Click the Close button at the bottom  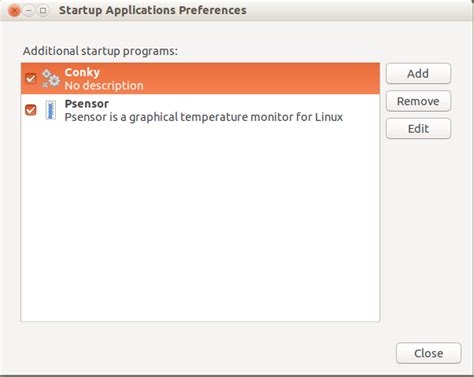429,353
